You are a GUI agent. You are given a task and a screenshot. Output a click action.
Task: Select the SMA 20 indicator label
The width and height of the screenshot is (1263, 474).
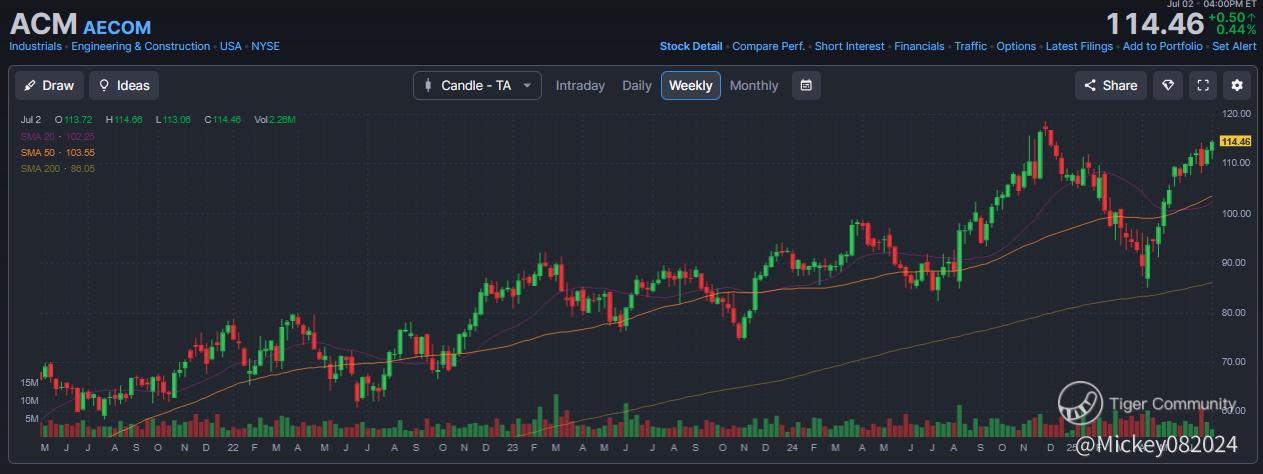57,136
